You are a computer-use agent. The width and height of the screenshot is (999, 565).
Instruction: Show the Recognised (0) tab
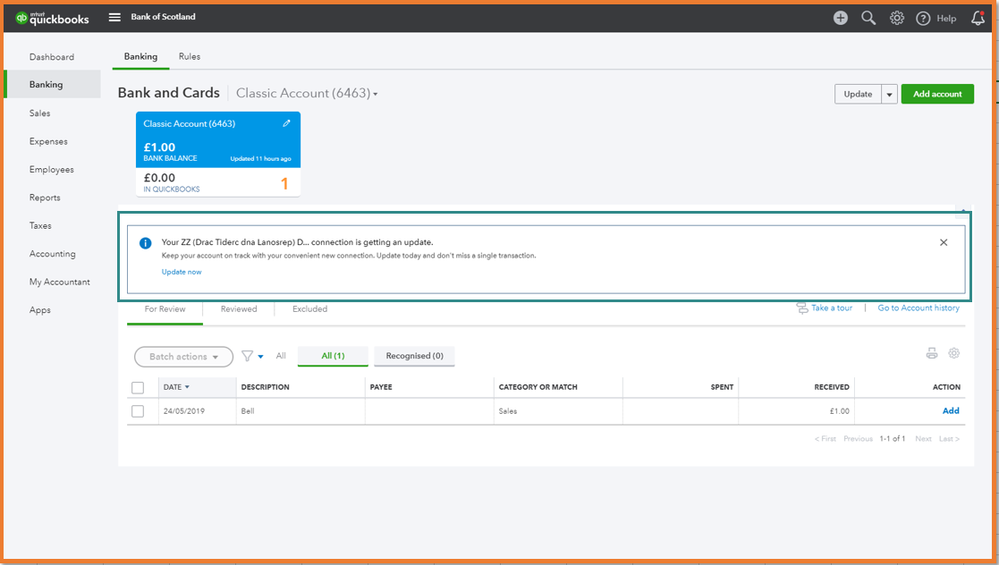point(414,356)
